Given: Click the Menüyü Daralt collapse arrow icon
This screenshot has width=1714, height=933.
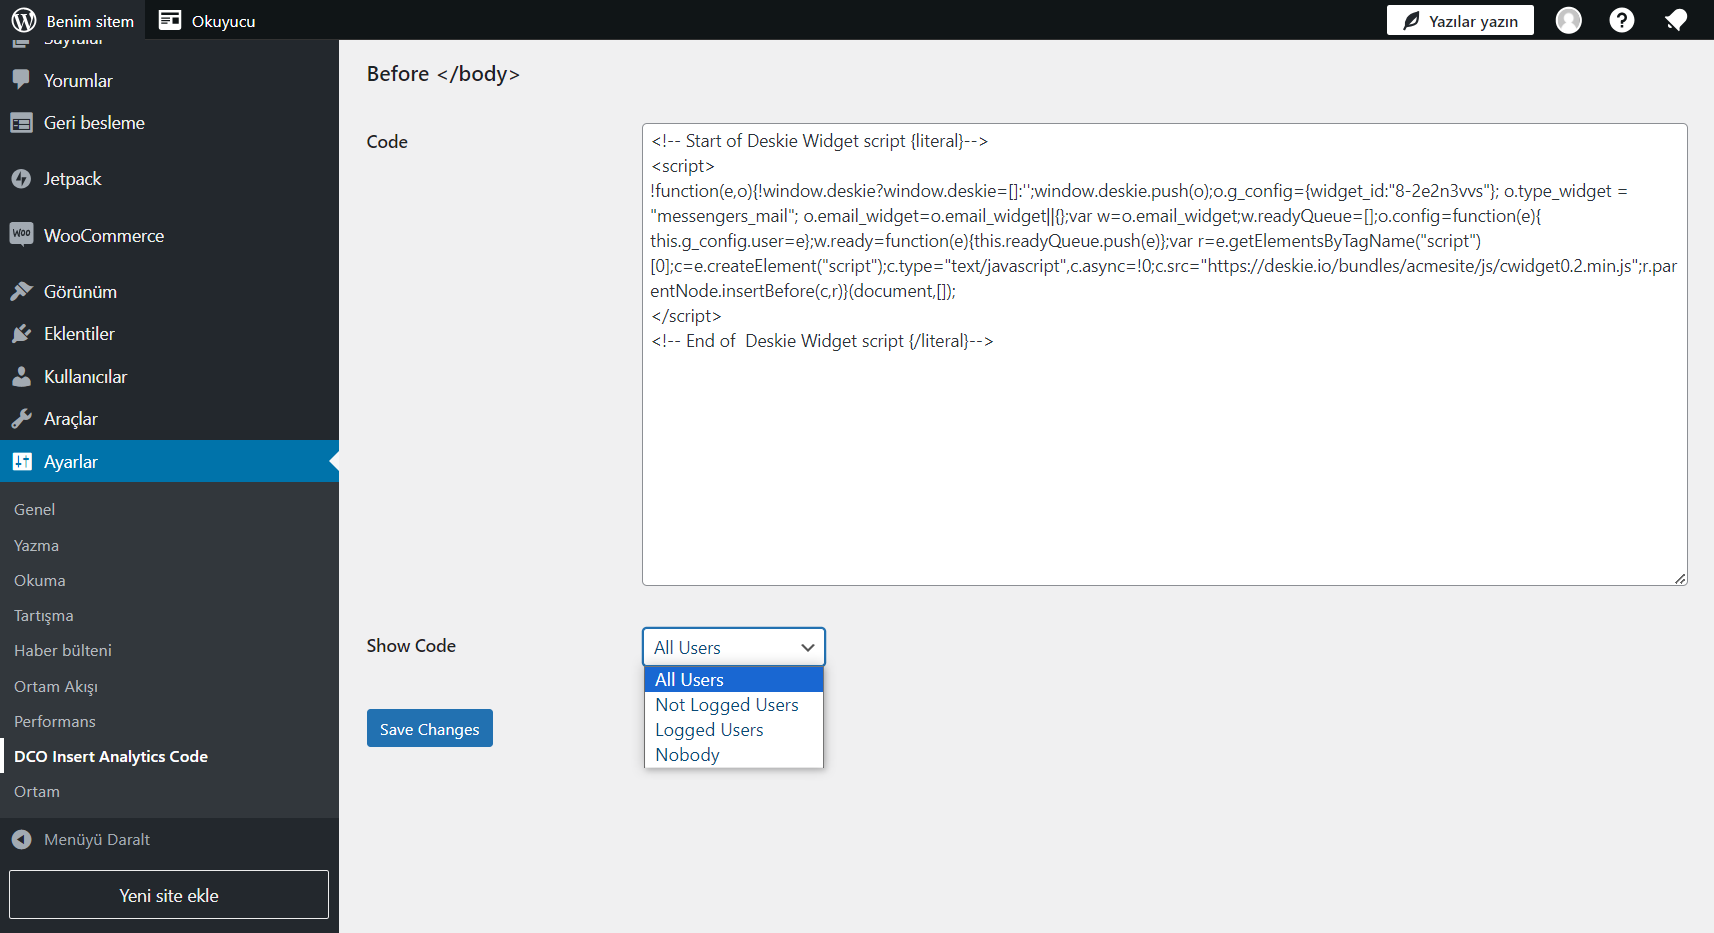Looking at the screenshot, I should (21, 839).
